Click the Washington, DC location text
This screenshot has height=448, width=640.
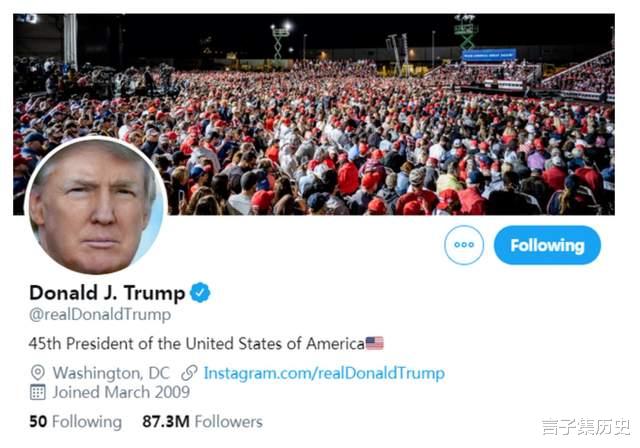pyautogui.click(x=111, y=373)
